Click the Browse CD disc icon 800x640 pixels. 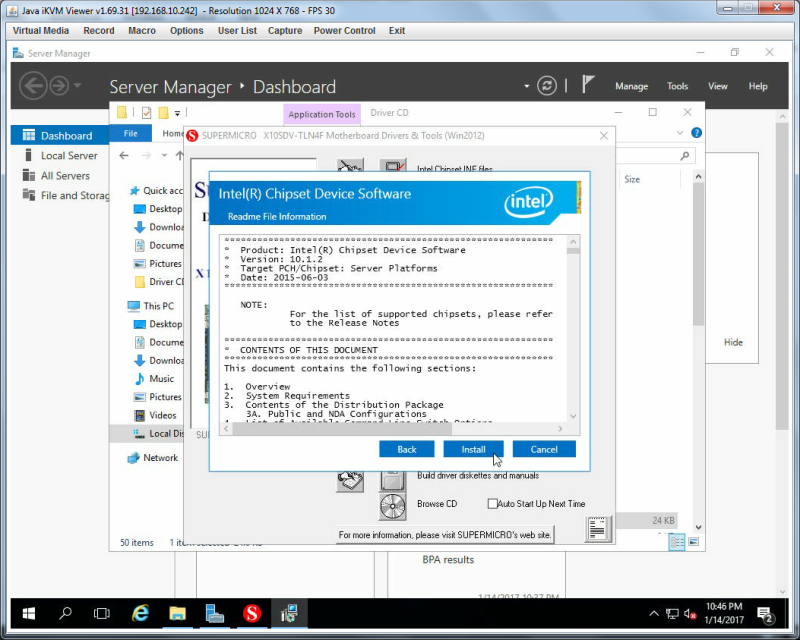(392, 506)
